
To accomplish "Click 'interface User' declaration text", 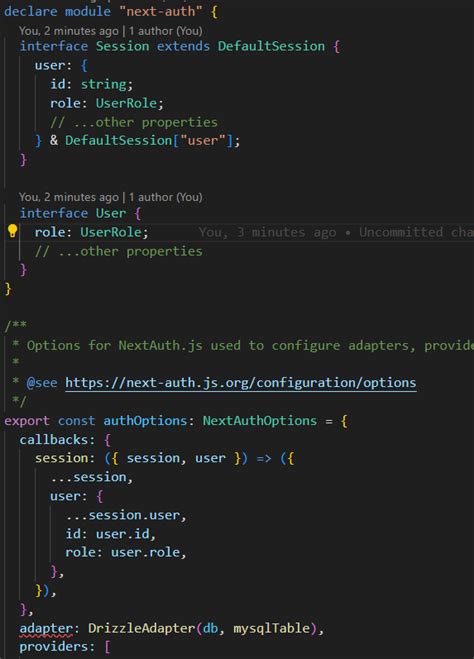I will (73, 213).
